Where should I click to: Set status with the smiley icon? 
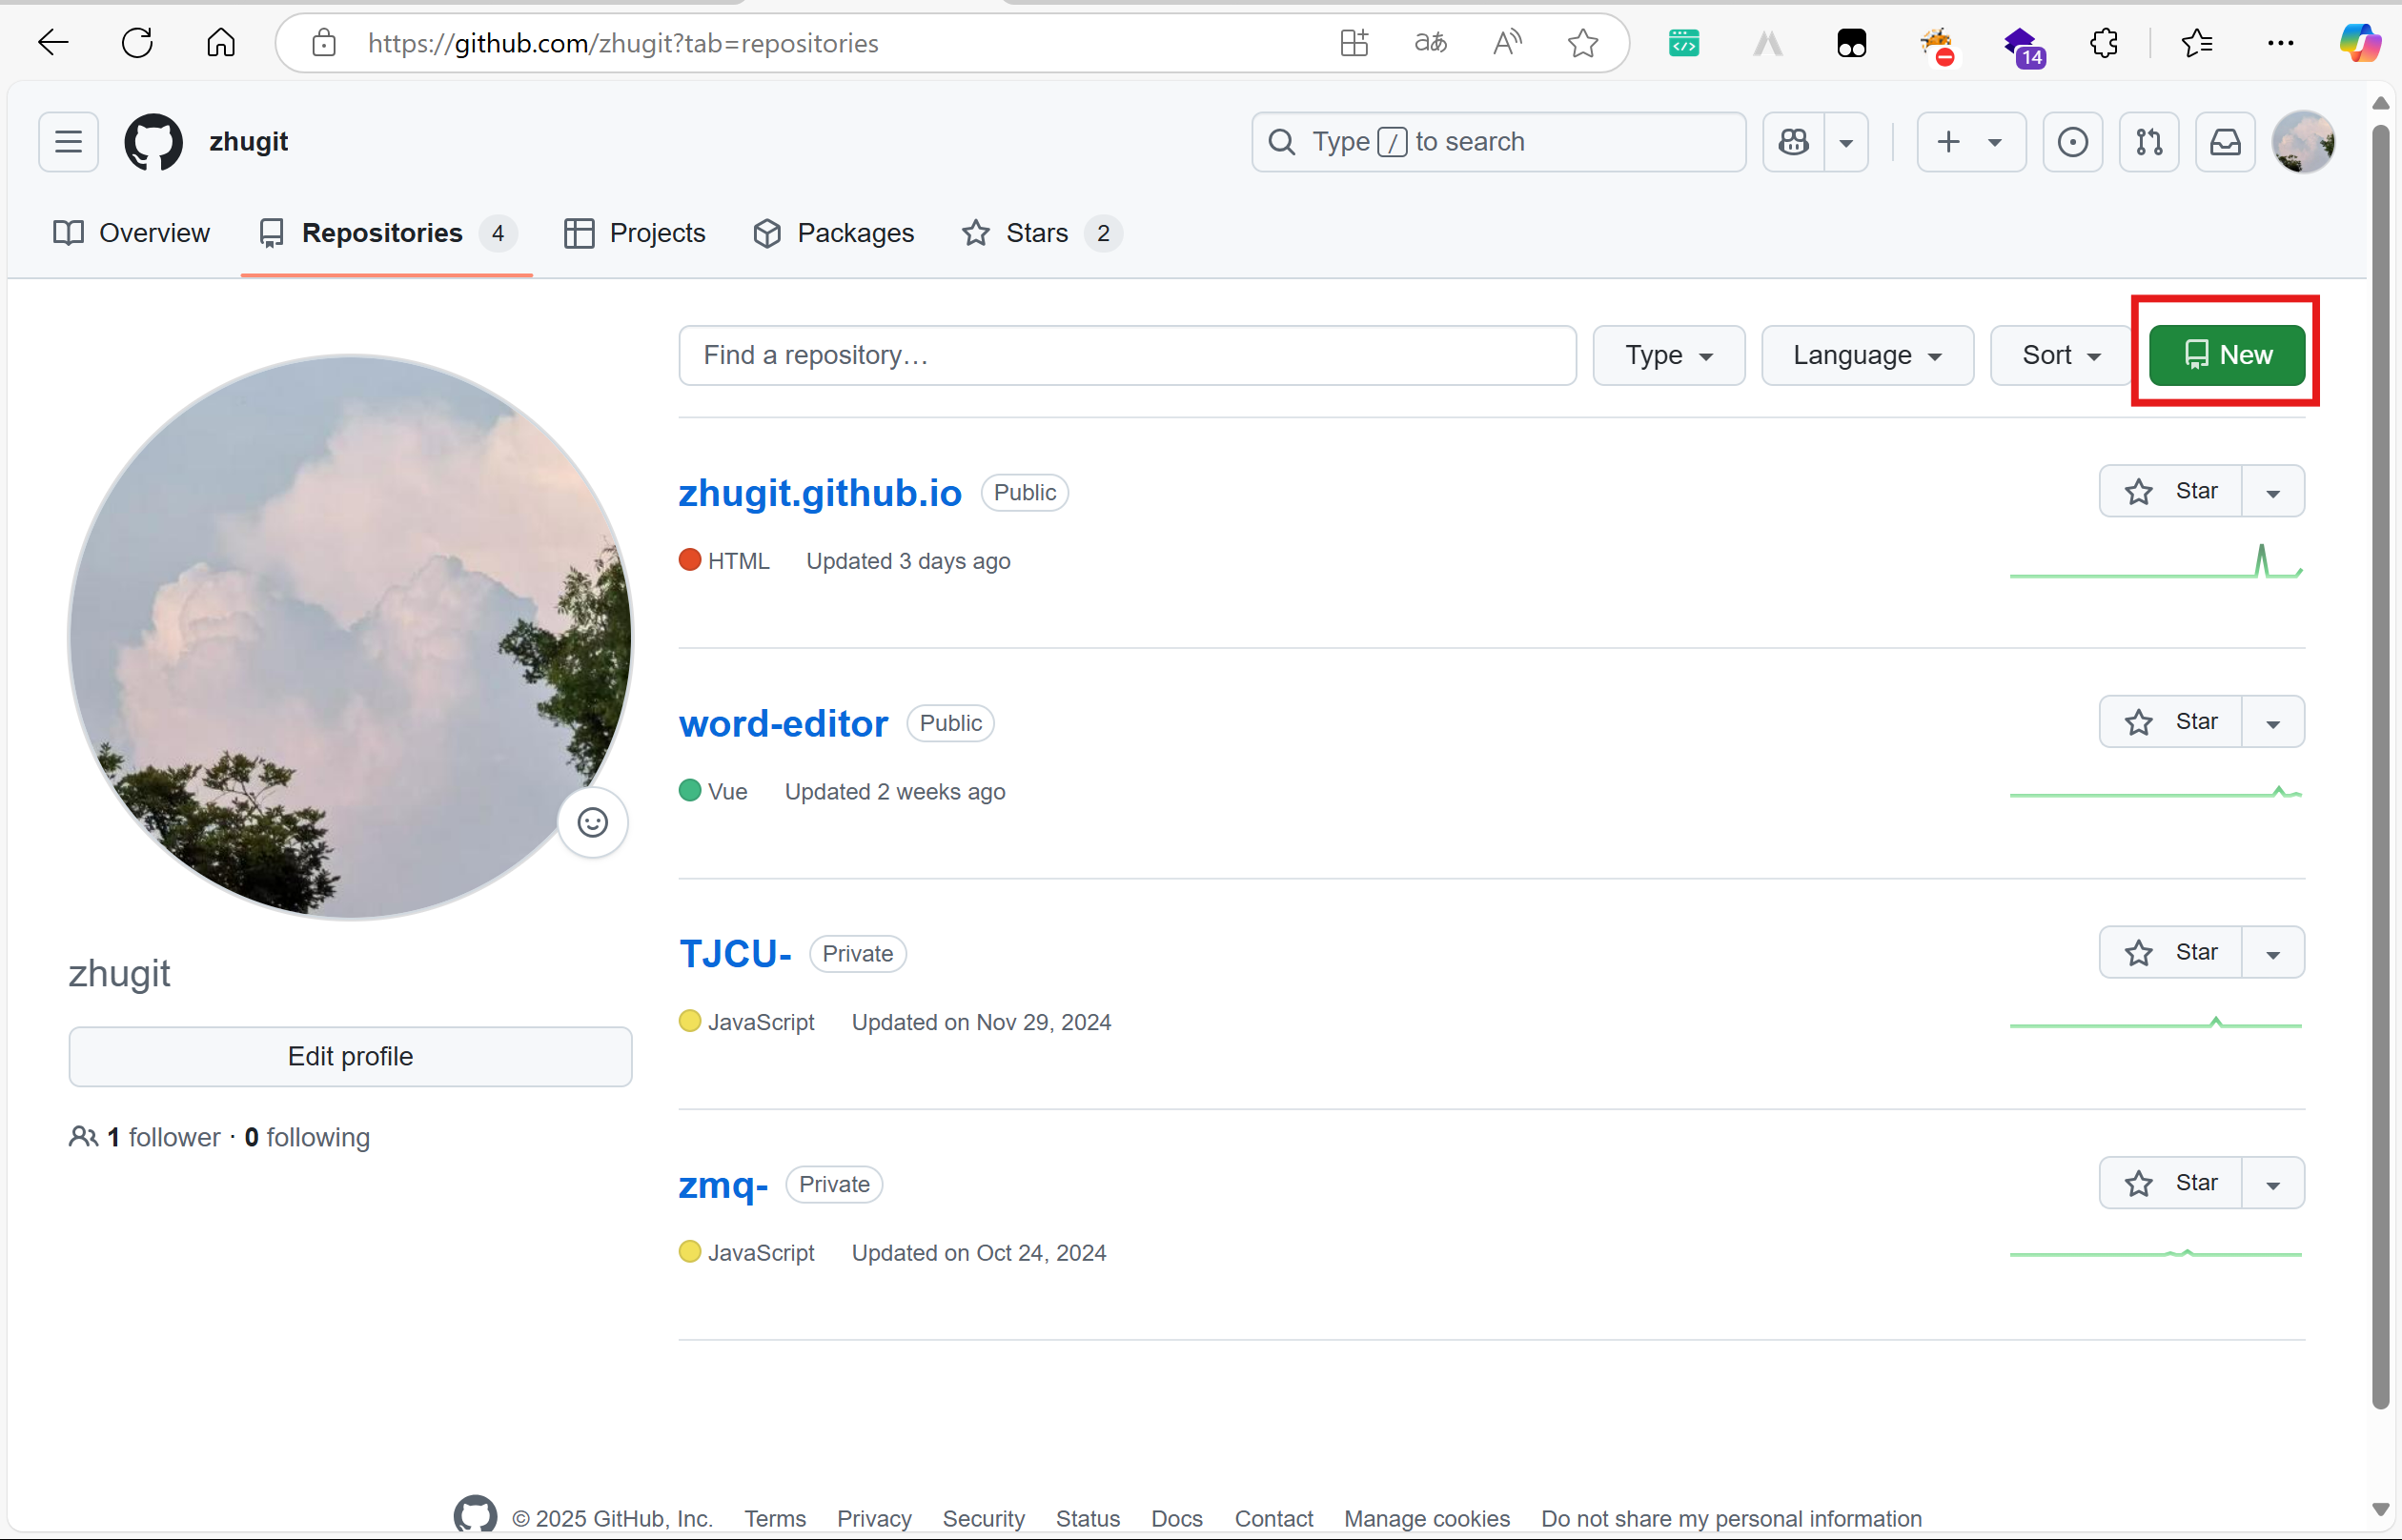tap(593, 822)
